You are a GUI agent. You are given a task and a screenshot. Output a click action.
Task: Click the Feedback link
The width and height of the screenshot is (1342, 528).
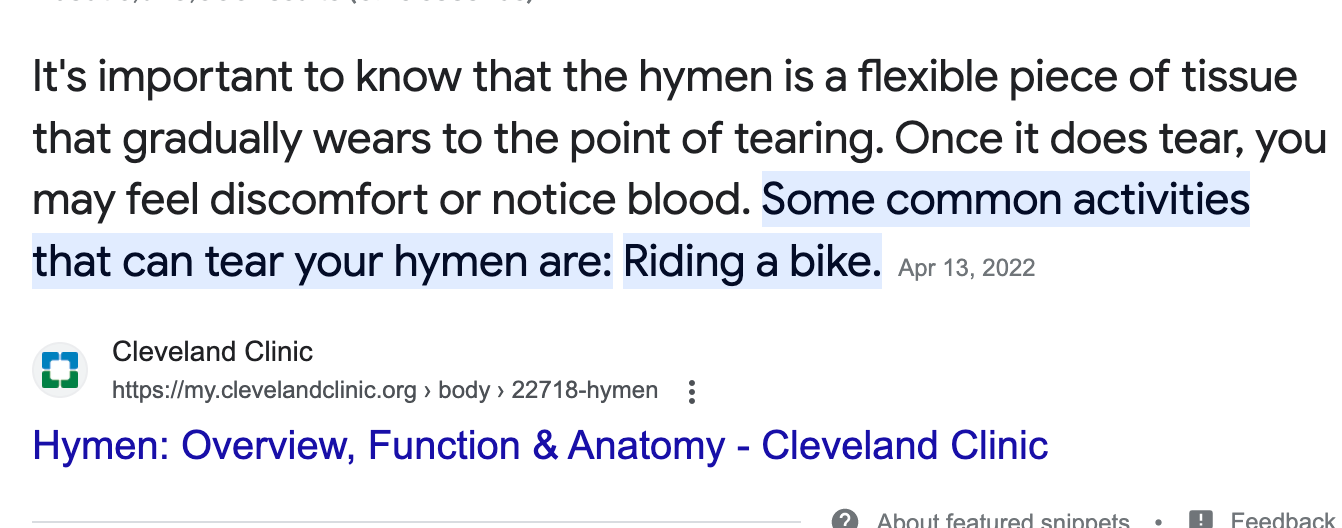[x=1282, y=520]
